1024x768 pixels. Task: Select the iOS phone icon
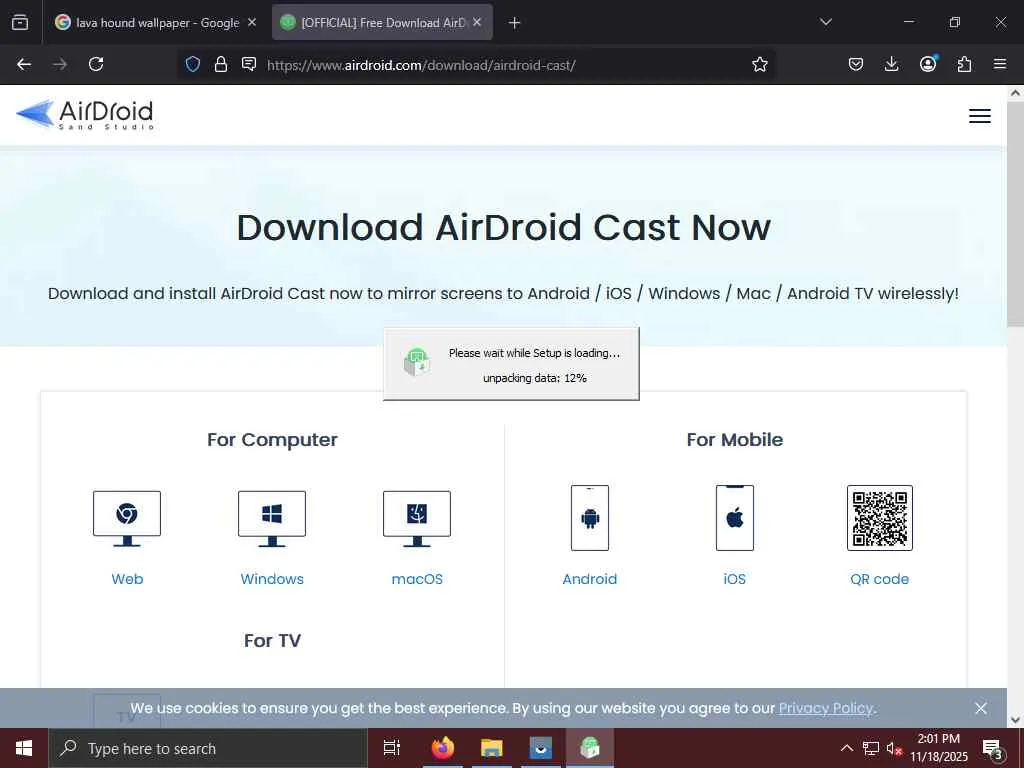point(735,518)
